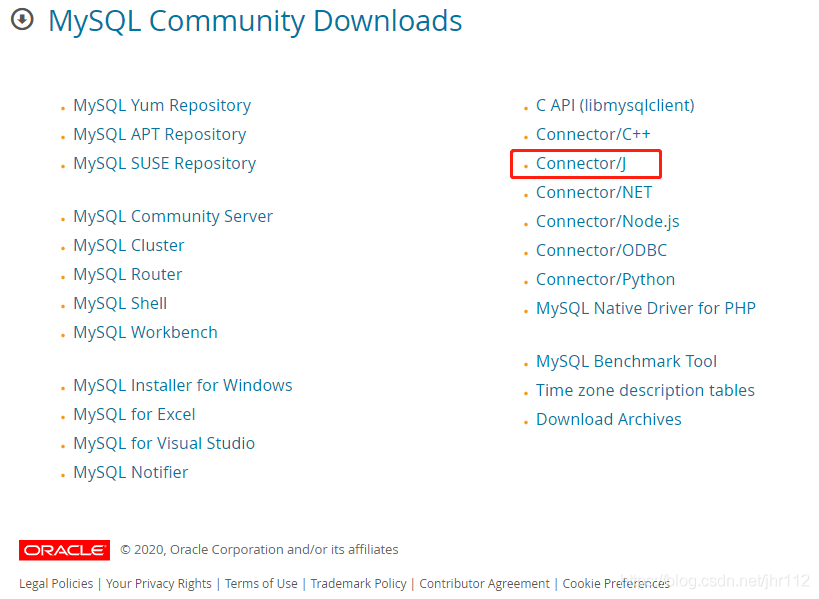This screenshot has width=819, height=599.
Task: Open the MySQL APT Repository link
Action: [x=159, y=135]
